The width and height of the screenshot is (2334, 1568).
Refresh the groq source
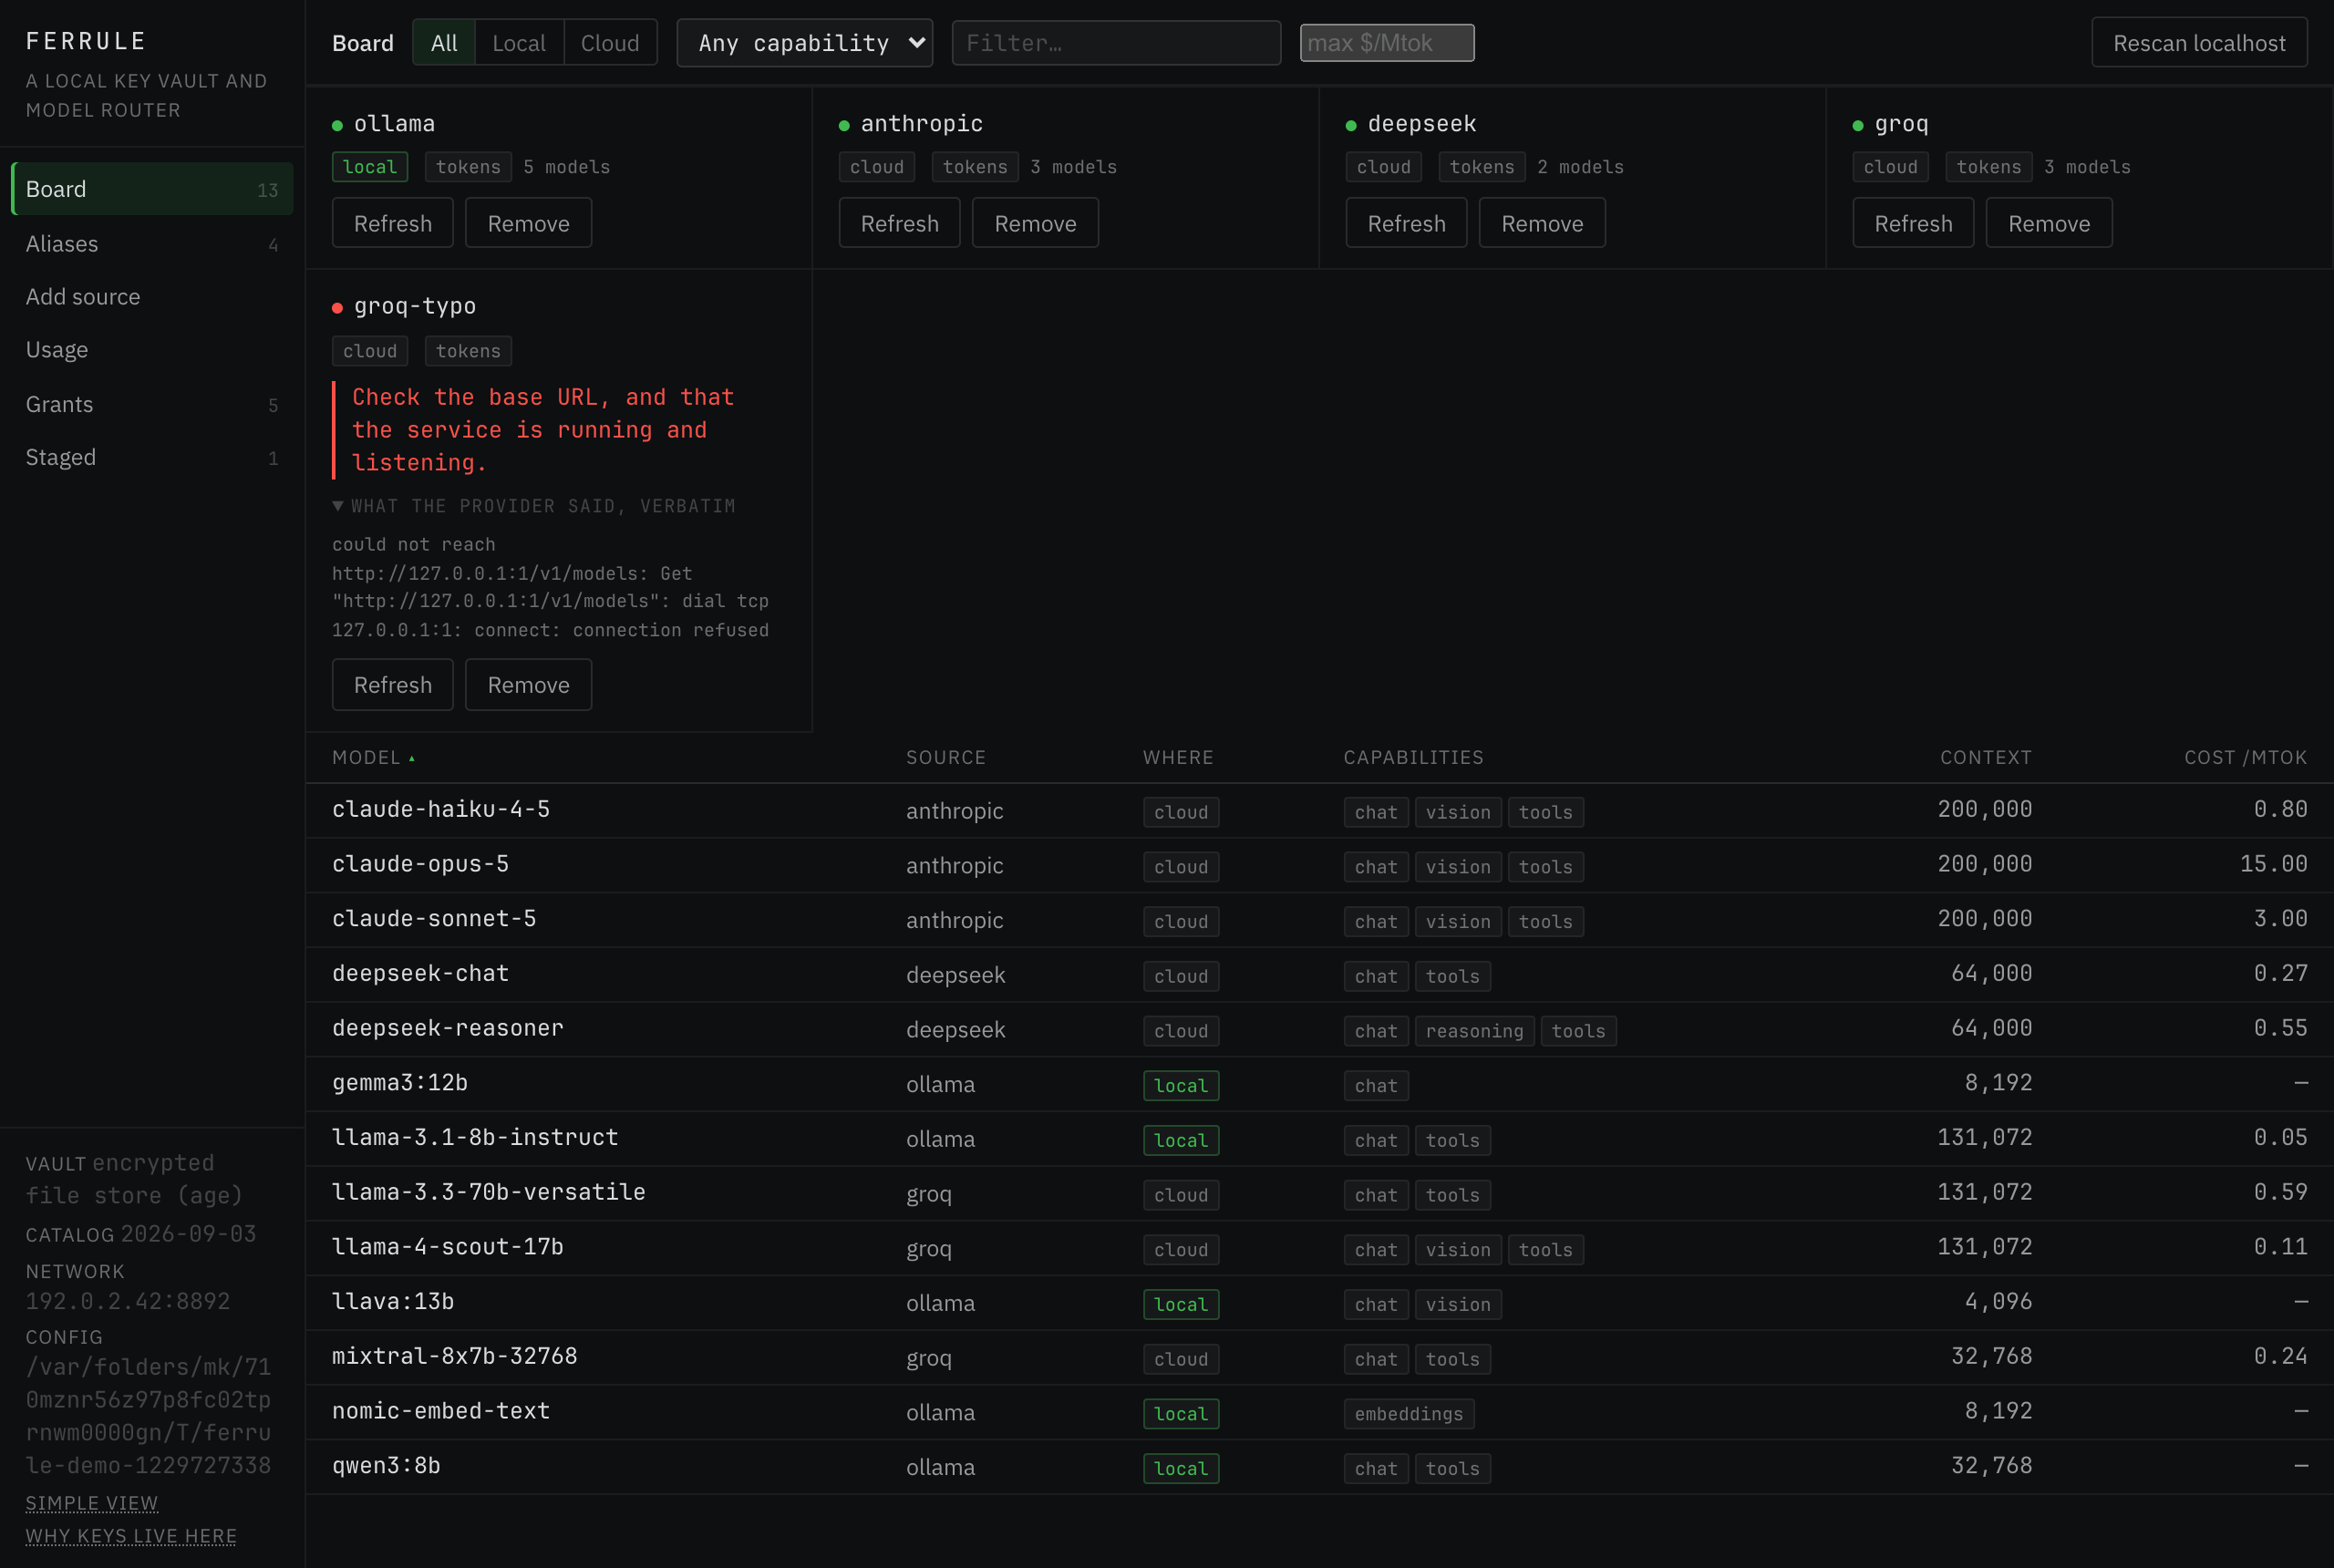pos(1913,223)
